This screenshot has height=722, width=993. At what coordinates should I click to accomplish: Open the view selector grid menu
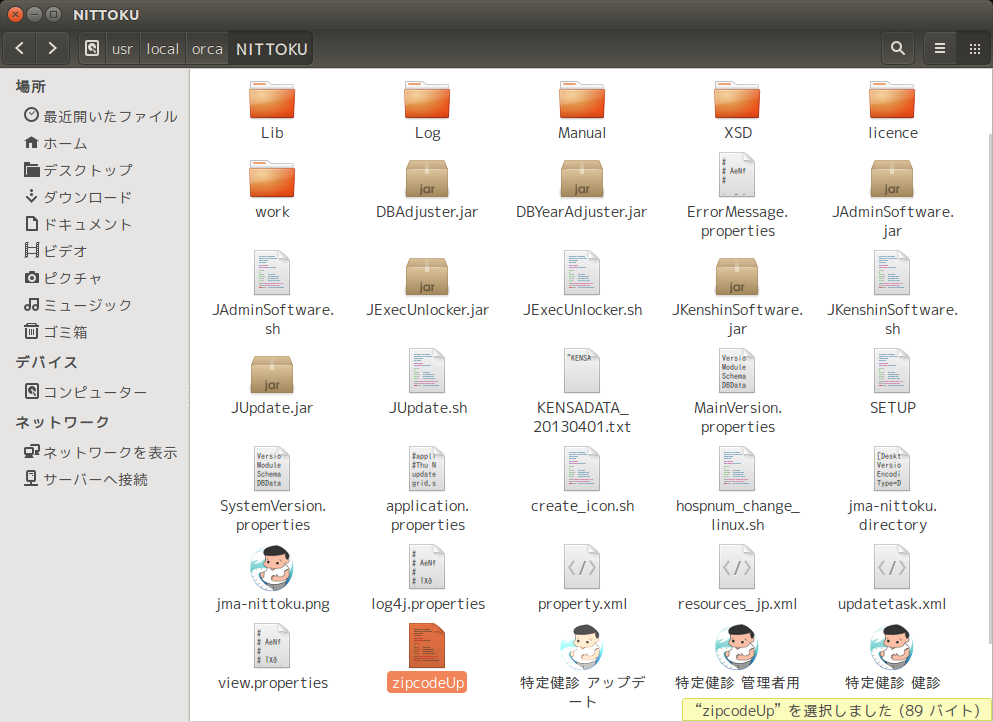click(x=974, y=48)
